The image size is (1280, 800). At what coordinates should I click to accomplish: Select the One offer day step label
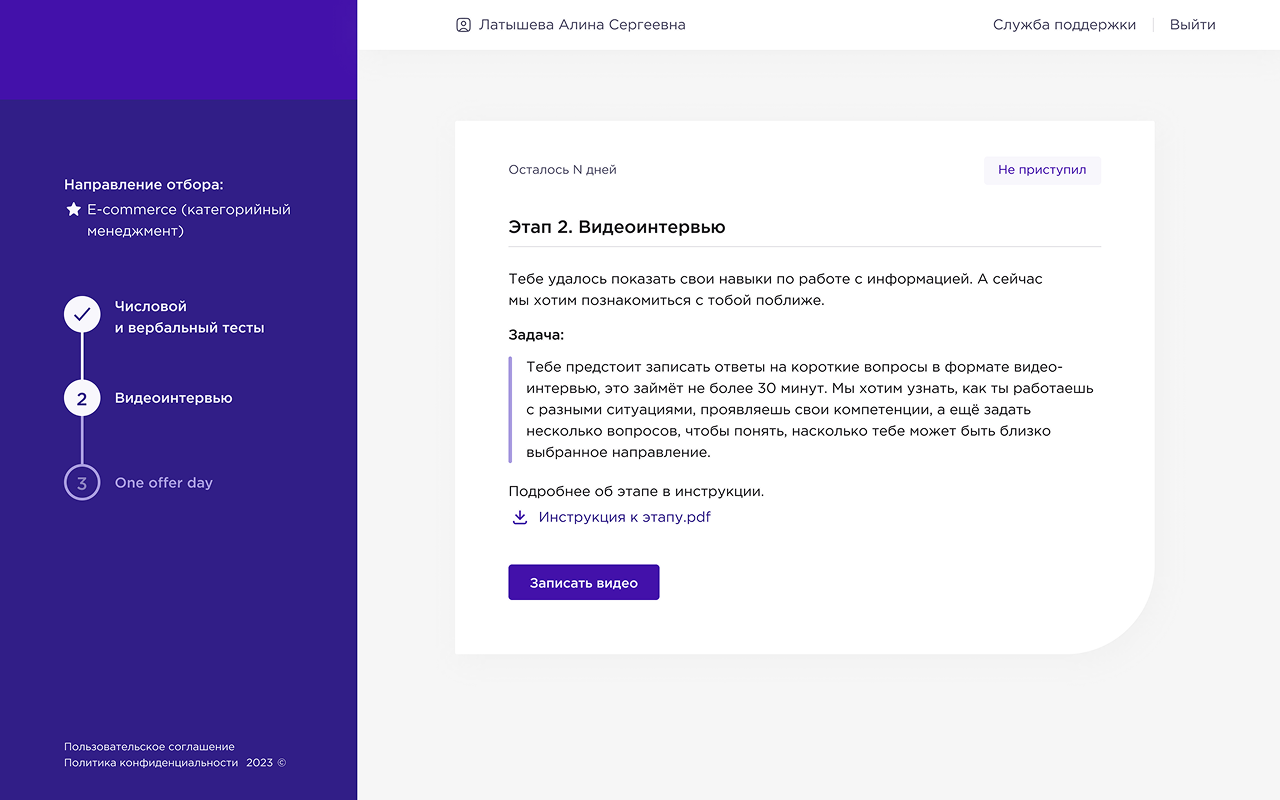(164, 483)
